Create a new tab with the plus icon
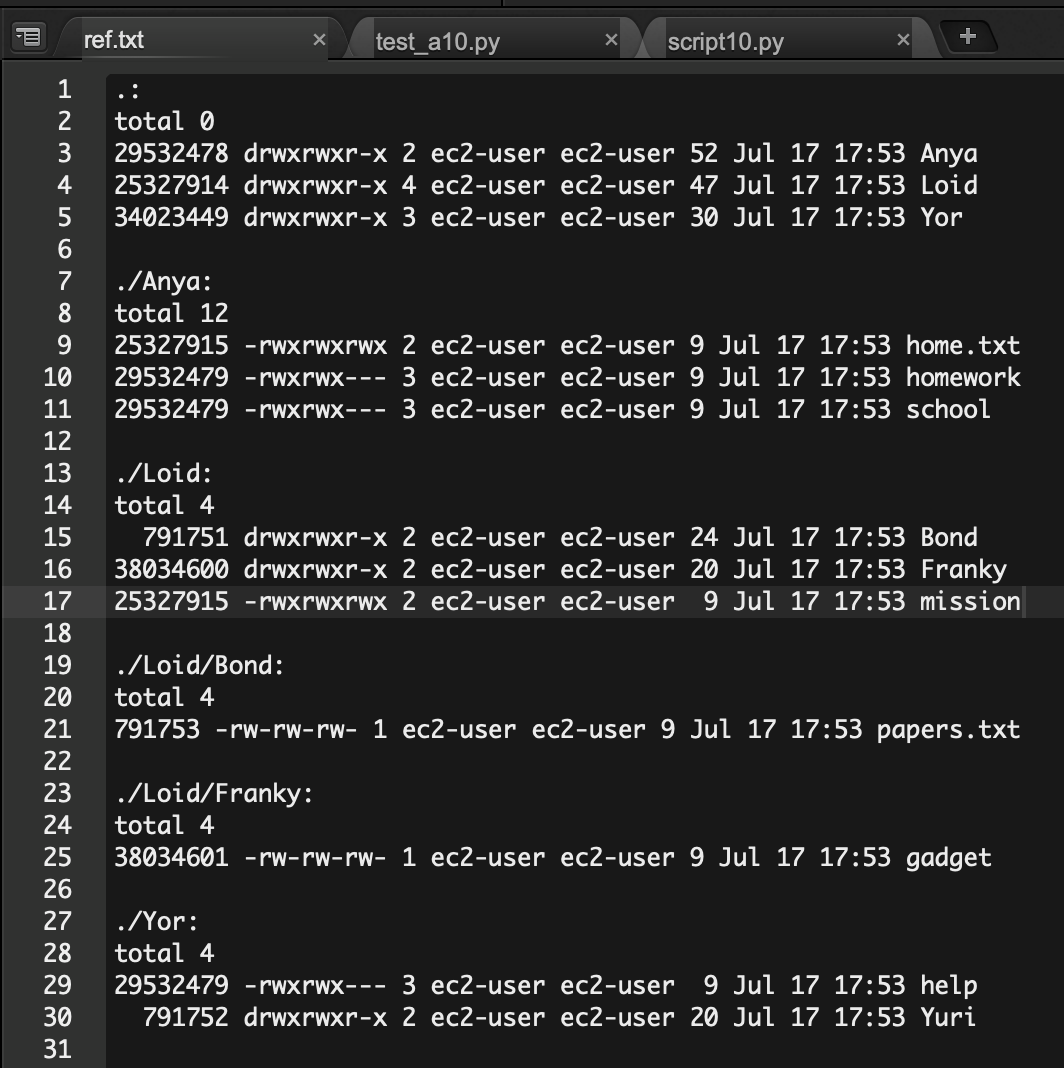Viewport: 1064px width, 1068px height. tap(968, 37)
